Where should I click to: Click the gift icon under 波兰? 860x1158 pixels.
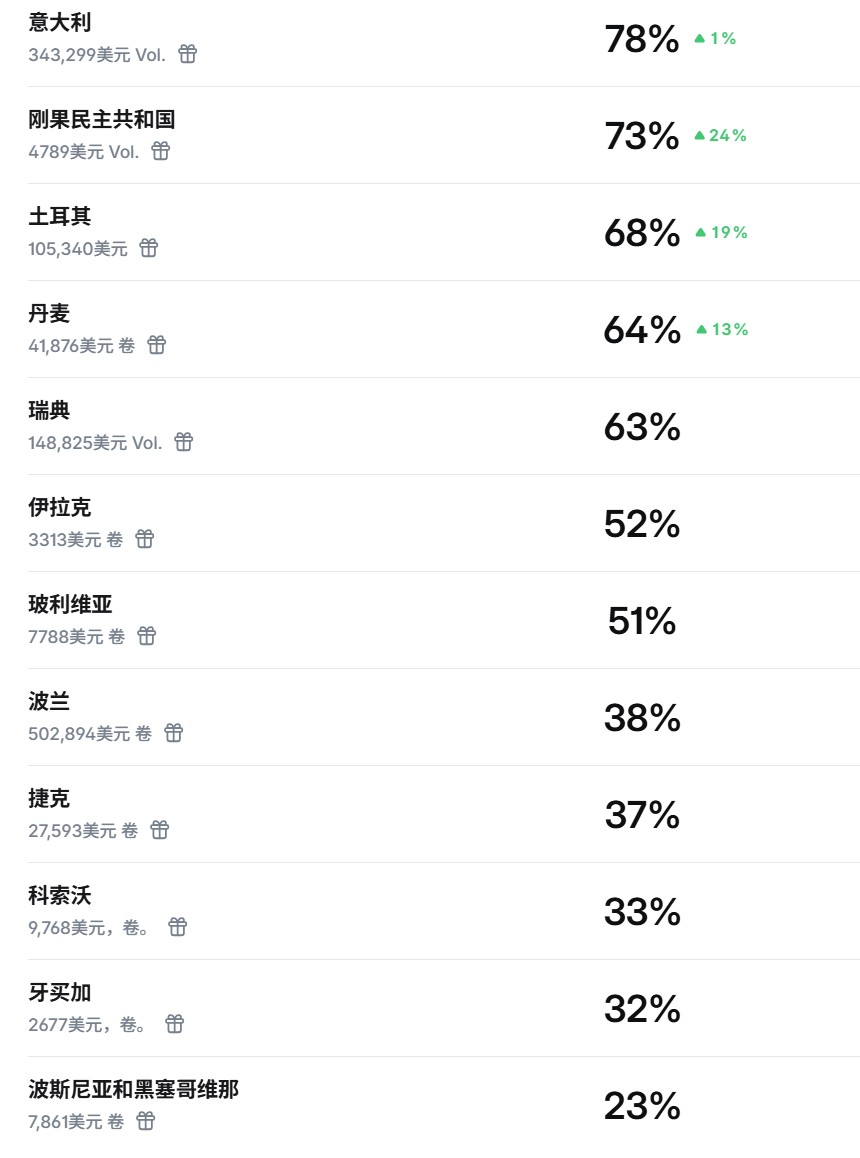(174, 733)
